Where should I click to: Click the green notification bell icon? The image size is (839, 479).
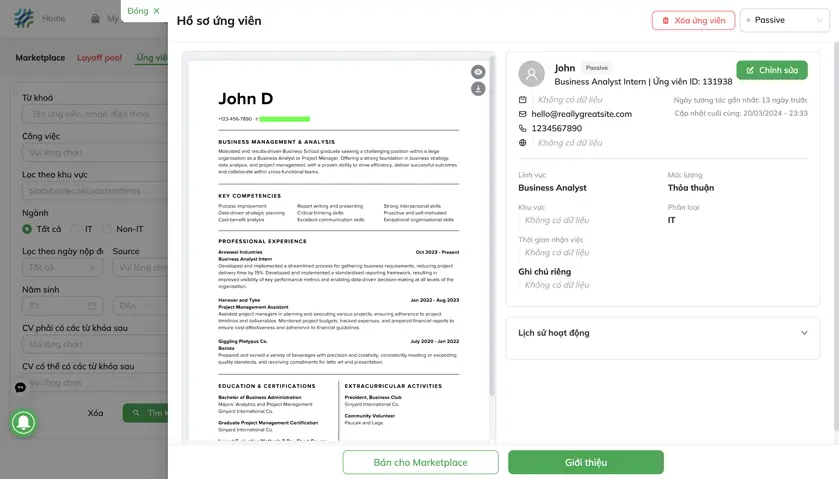(x=24, y=422)
